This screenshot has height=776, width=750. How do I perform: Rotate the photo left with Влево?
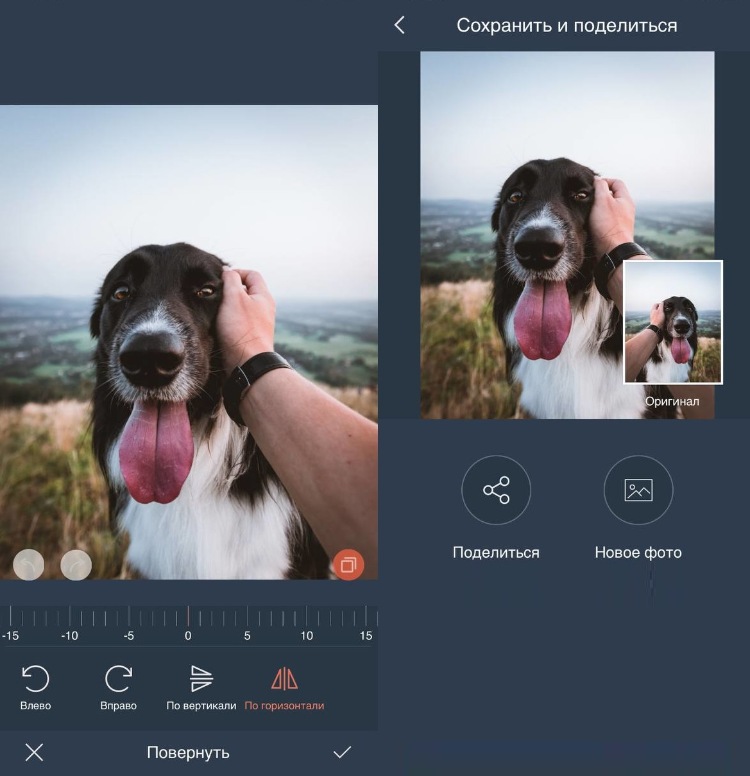[35, 681]
